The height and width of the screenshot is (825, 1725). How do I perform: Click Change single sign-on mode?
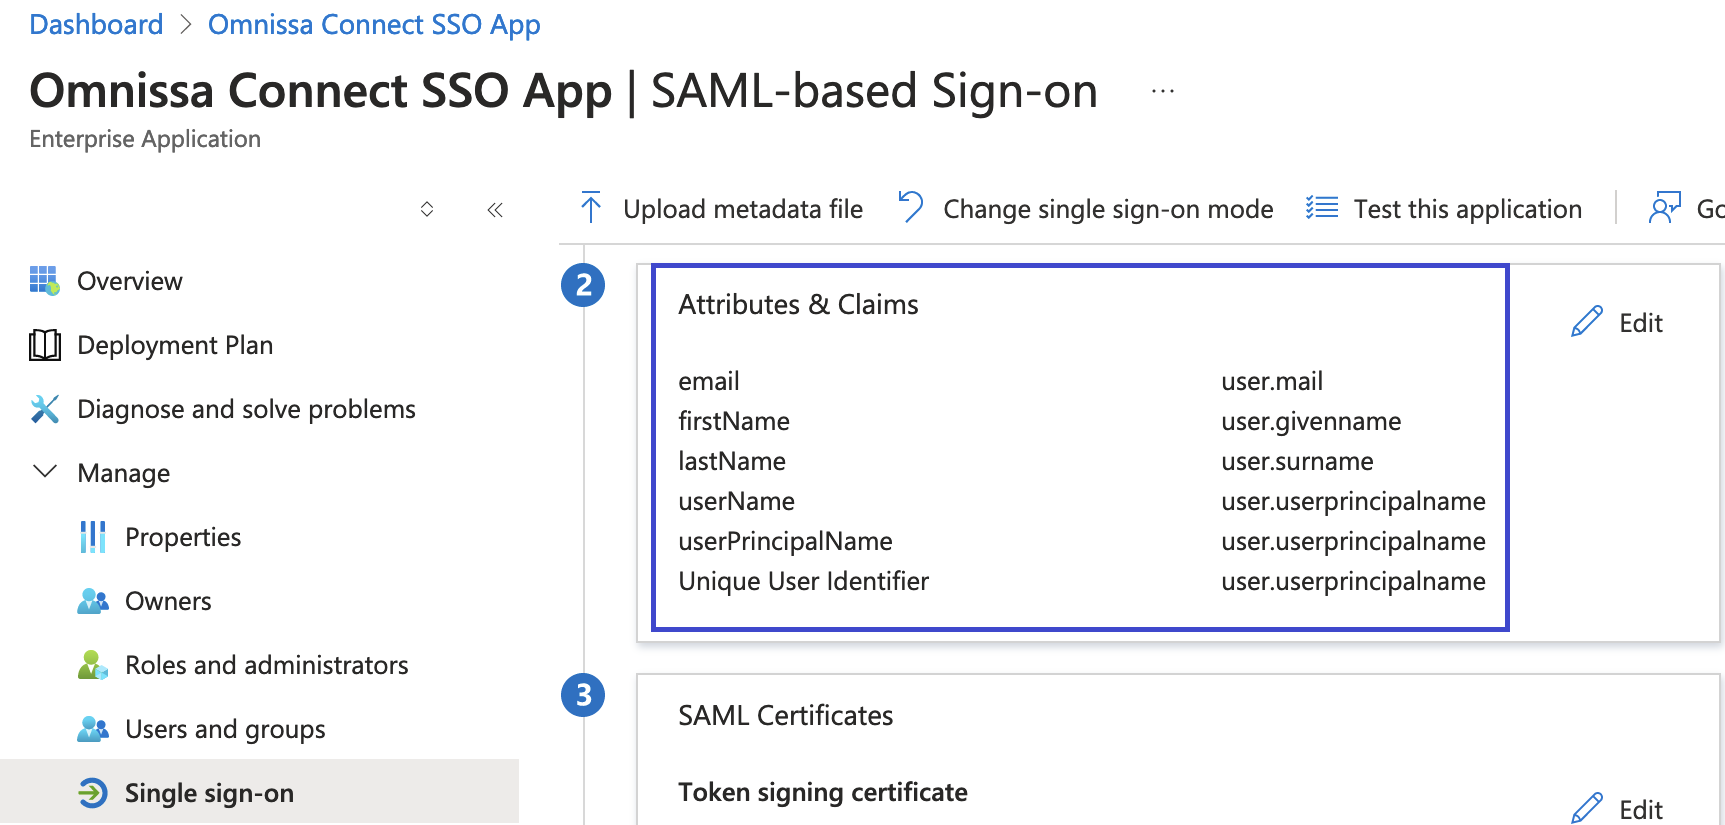1108,209
